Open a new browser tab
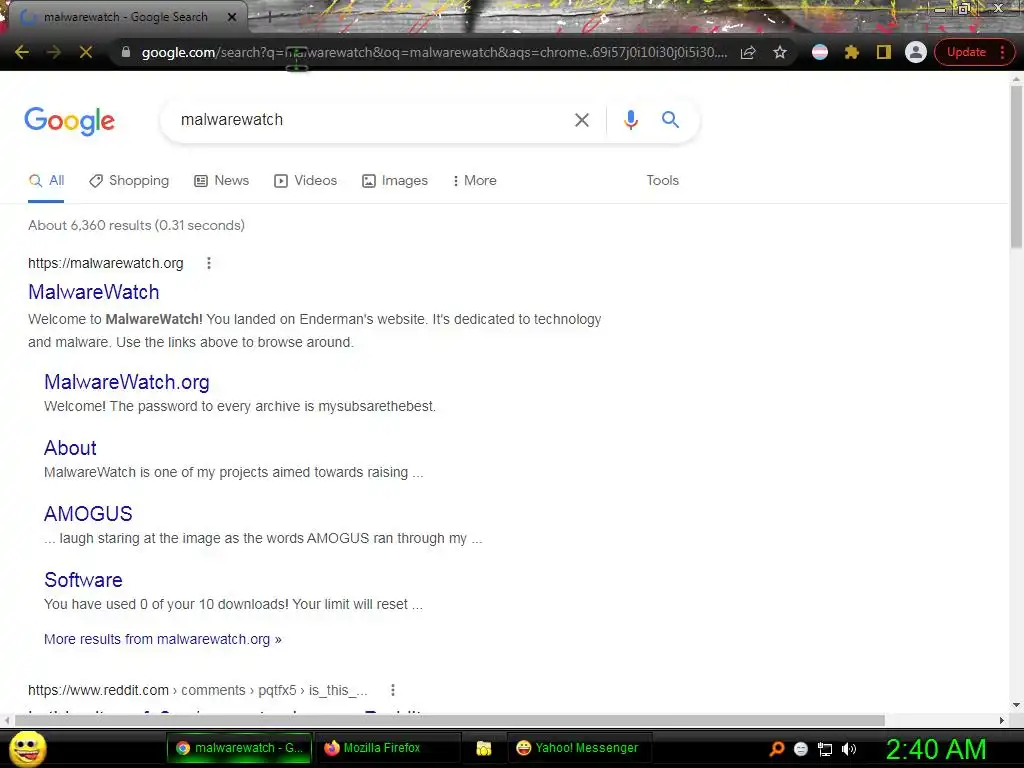This screenshot has width=1024, height=768. (269, 17)
